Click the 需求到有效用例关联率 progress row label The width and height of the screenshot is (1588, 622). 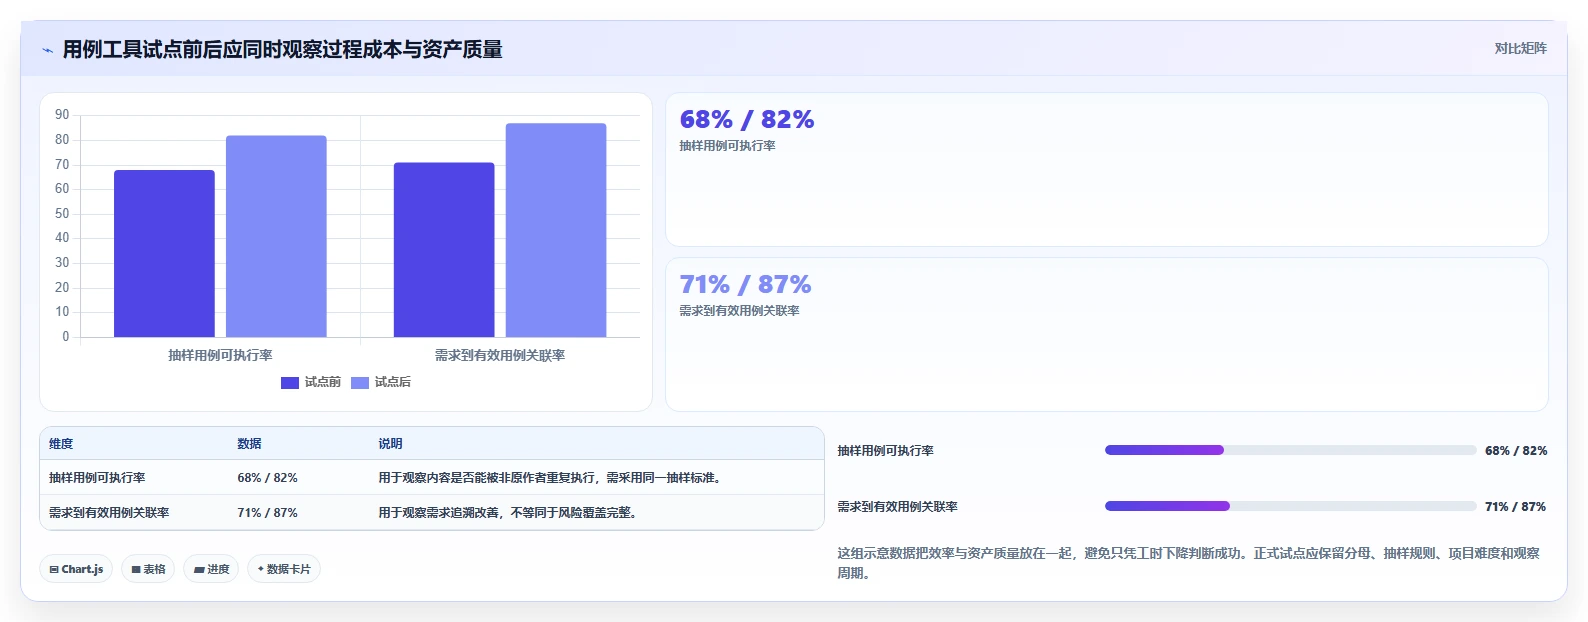898,507
